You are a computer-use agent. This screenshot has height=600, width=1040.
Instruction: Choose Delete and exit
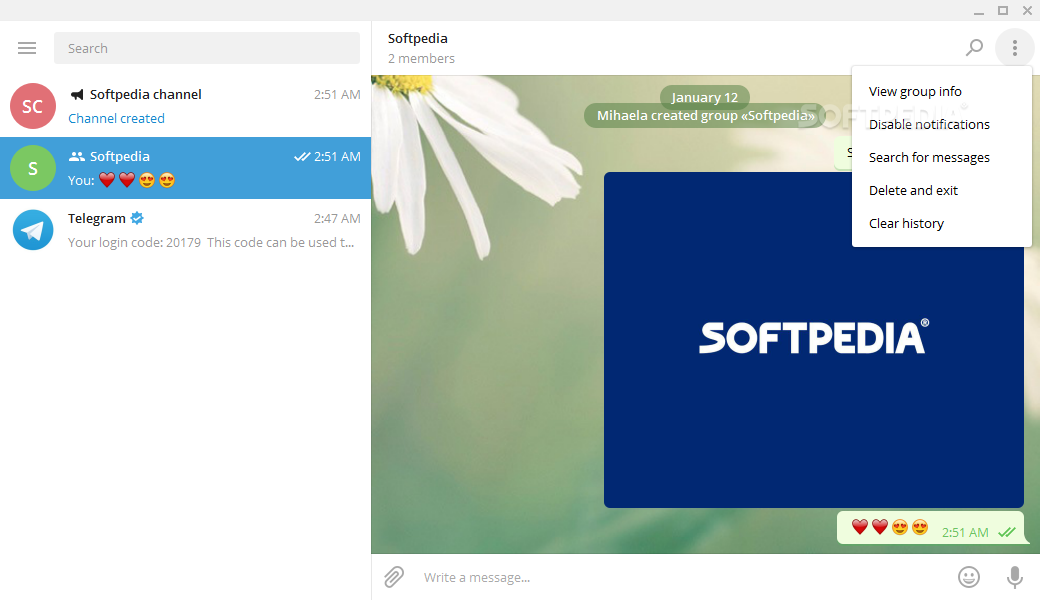941,191
